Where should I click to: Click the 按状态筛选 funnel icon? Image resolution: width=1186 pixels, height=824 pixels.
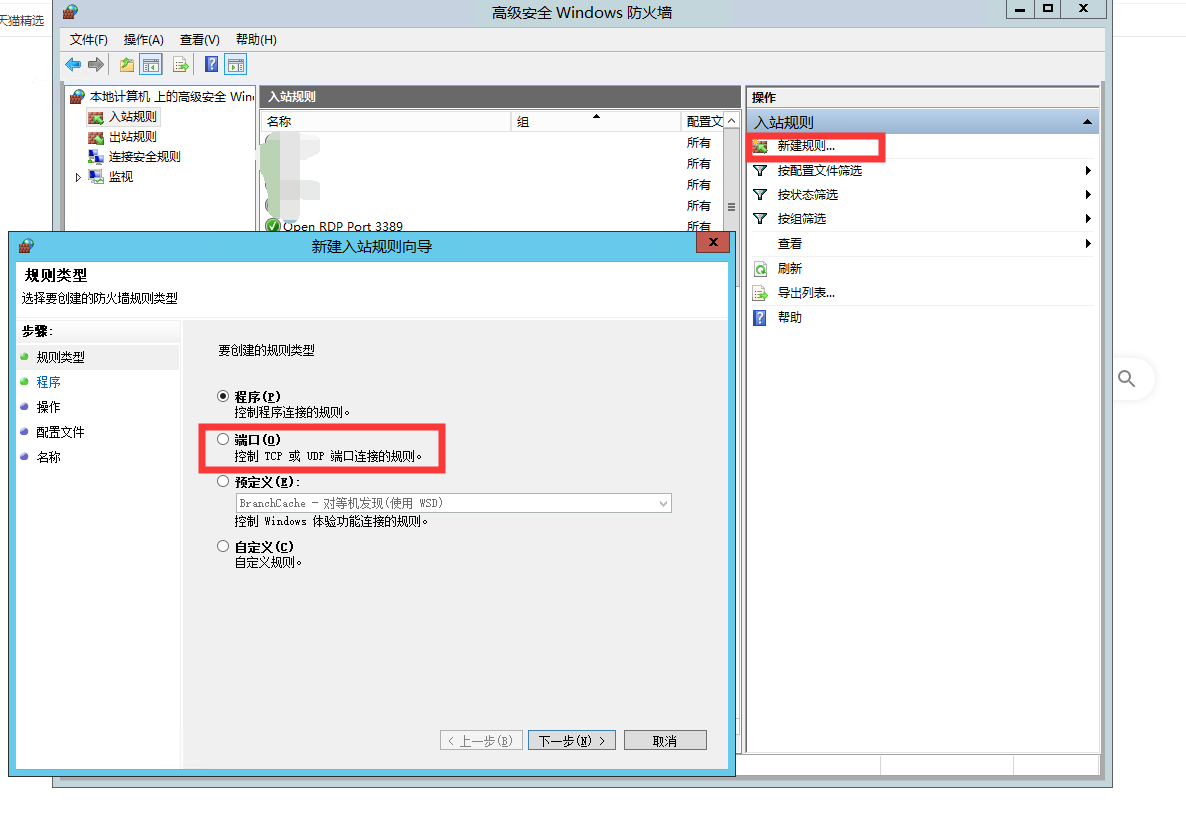[x=760, y=194]
